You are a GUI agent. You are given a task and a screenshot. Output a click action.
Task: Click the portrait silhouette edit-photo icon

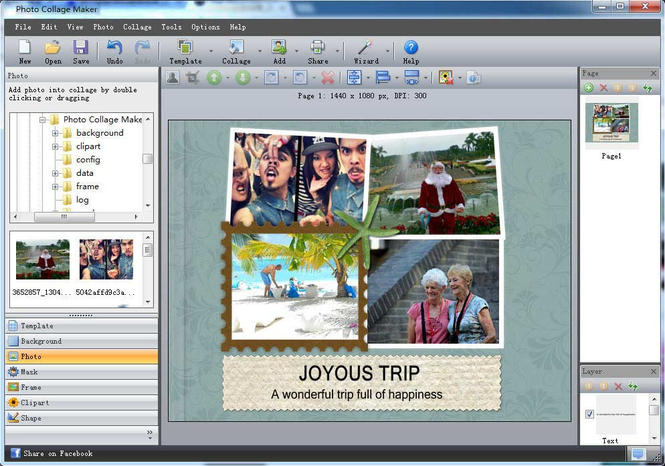pyautogui.click(x=172, y=78)
